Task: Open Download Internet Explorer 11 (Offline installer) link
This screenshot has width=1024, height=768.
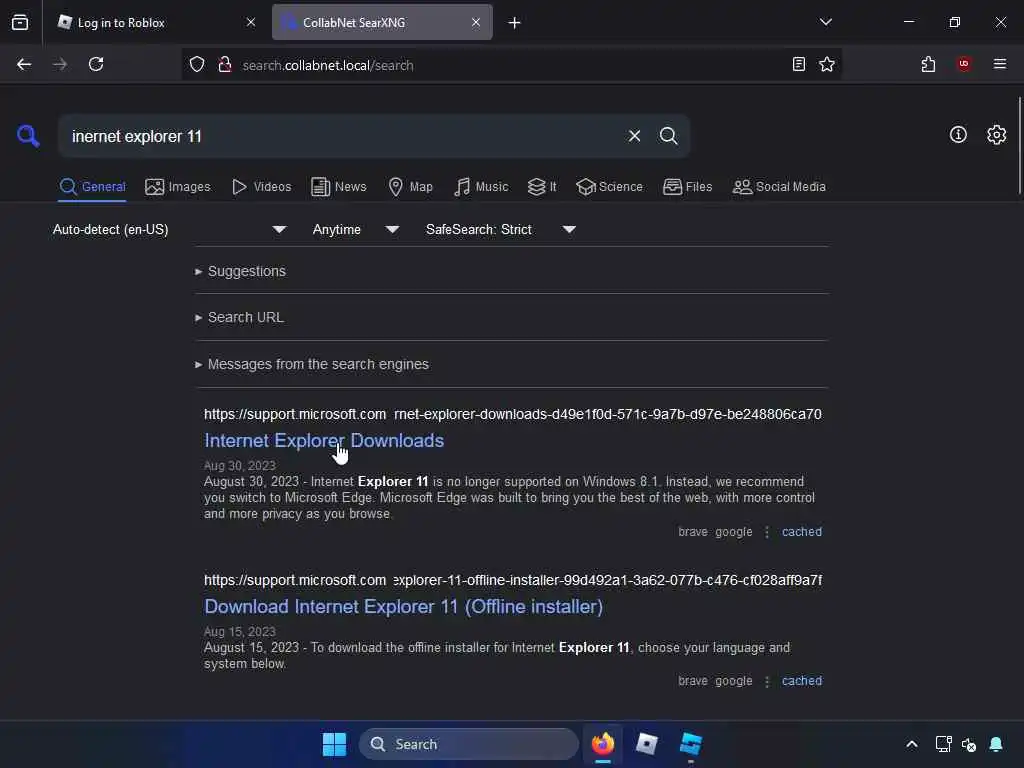Action: click(x=404, y=607)
